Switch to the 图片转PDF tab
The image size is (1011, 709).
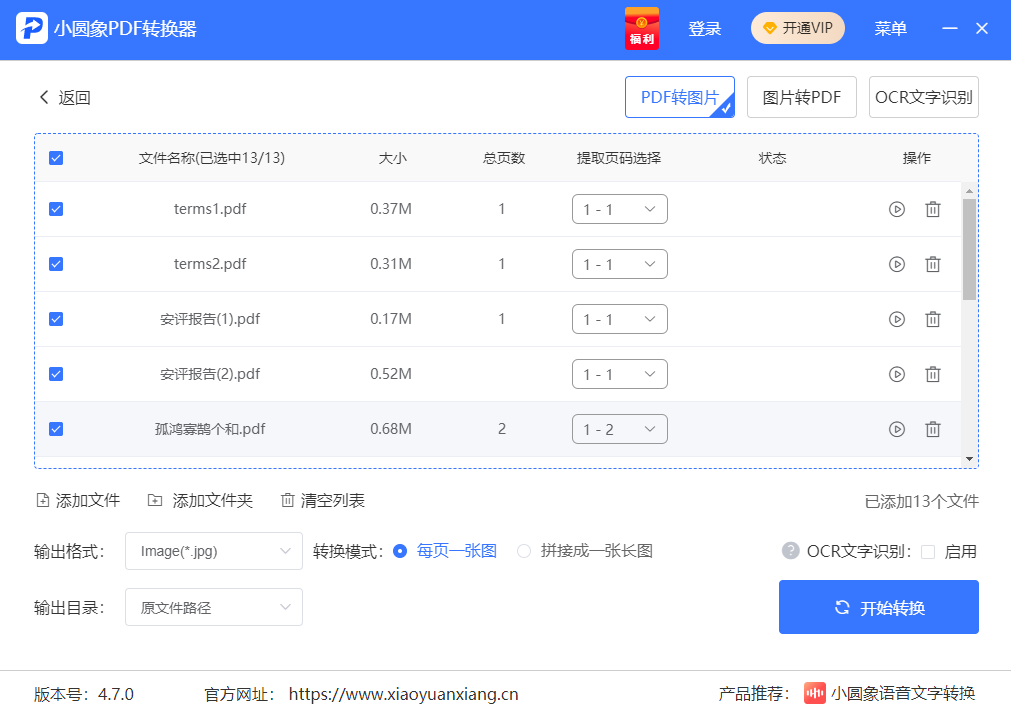coord(801,97)
